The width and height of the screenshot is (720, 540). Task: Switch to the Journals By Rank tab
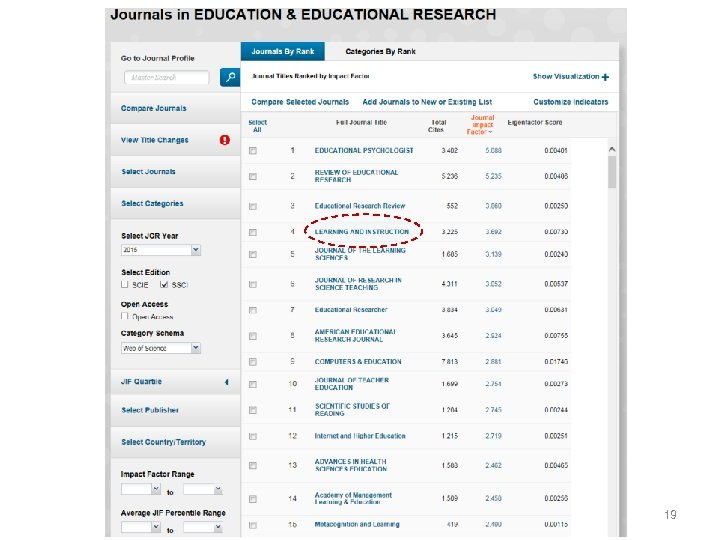[283, 51]
